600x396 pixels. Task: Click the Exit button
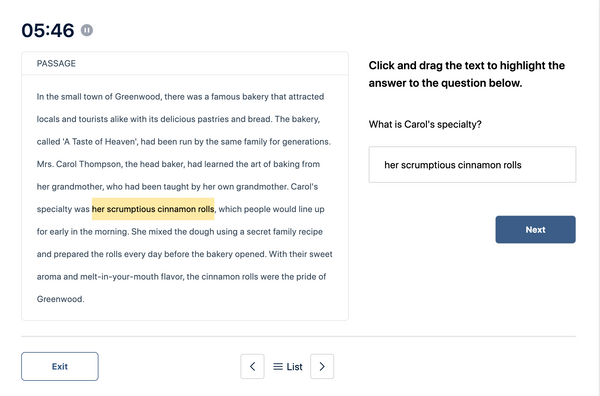click(60, 367)
